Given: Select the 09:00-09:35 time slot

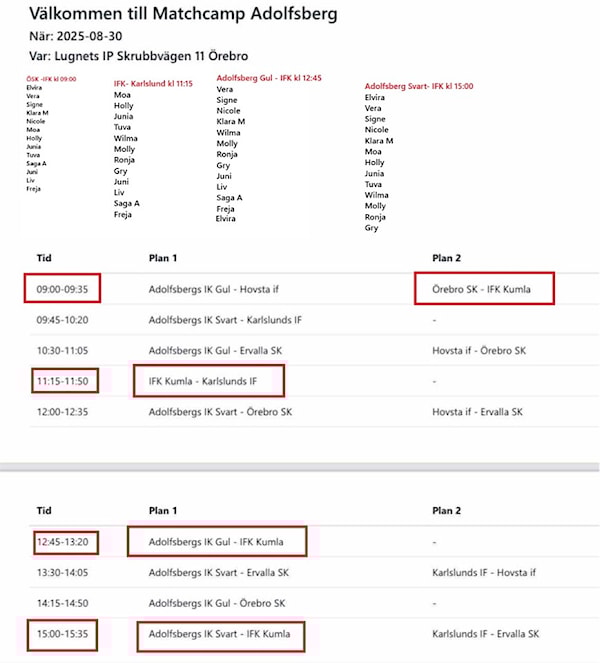Looking at the screenshot, I should [62, 290].
